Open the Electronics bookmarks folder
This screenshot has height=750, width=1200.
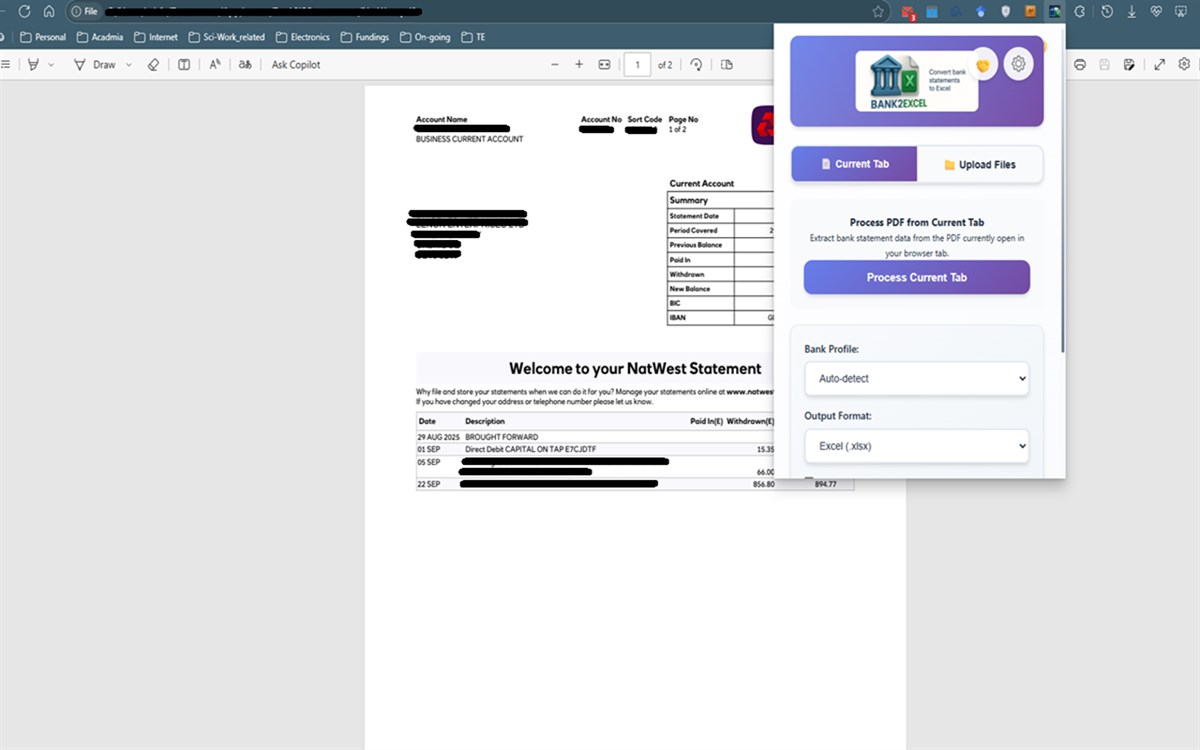click(x=302, y=37)
